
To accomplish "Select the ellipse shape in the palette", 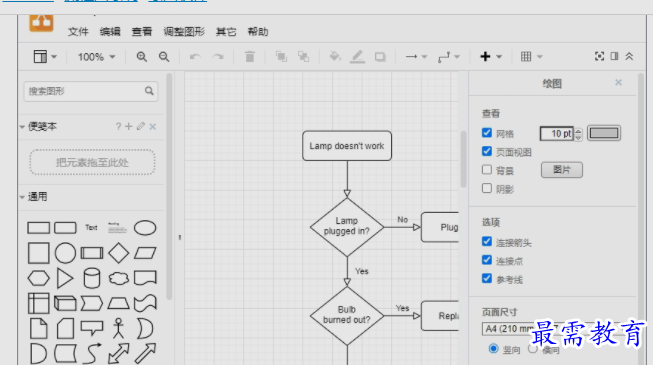I will pos(145,228).
